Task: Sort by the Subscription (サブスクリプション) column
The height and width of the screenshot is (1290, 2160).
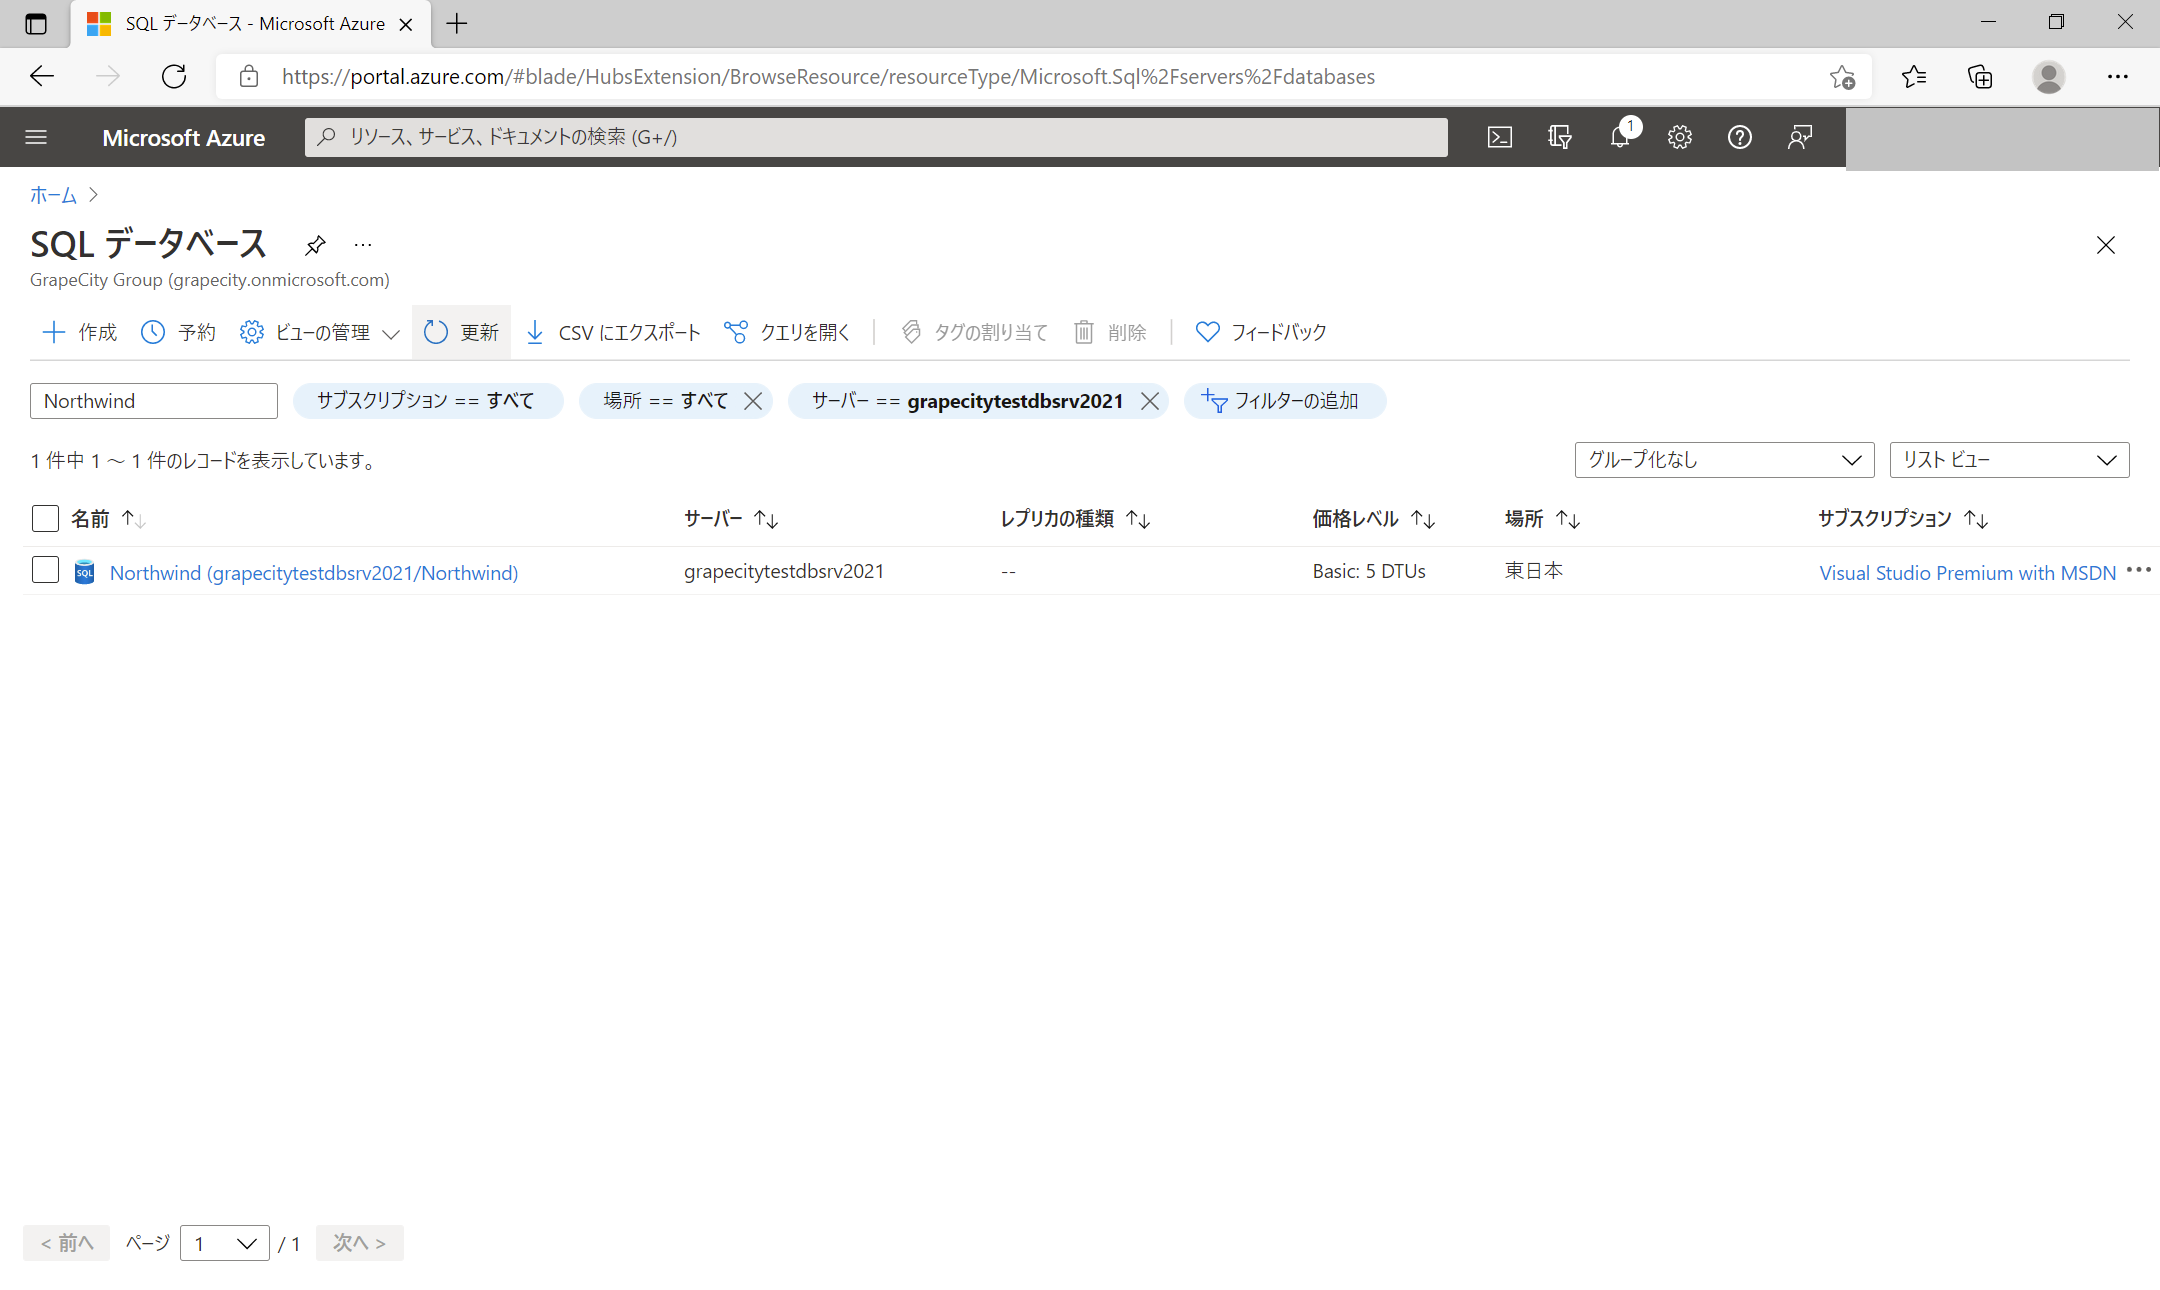Action: [x=1903, y=519]
